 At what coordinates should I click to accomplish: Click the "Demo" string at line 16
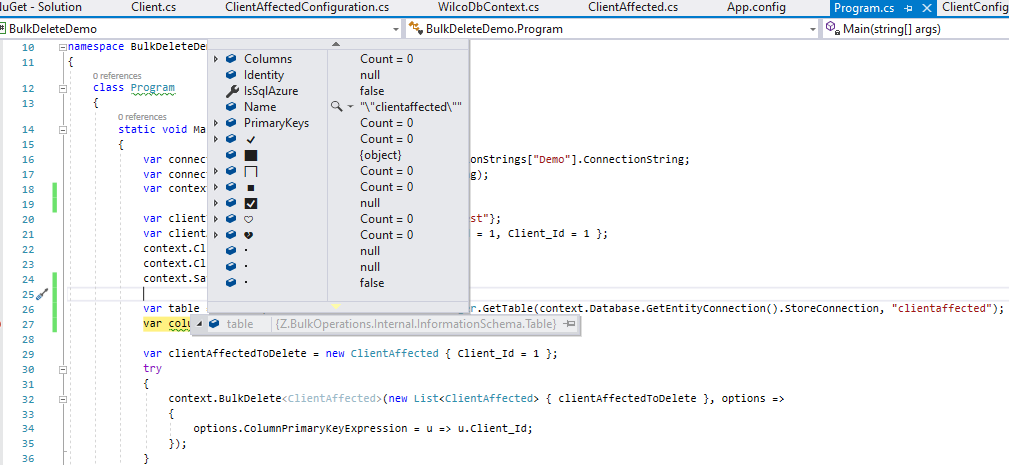553,159
